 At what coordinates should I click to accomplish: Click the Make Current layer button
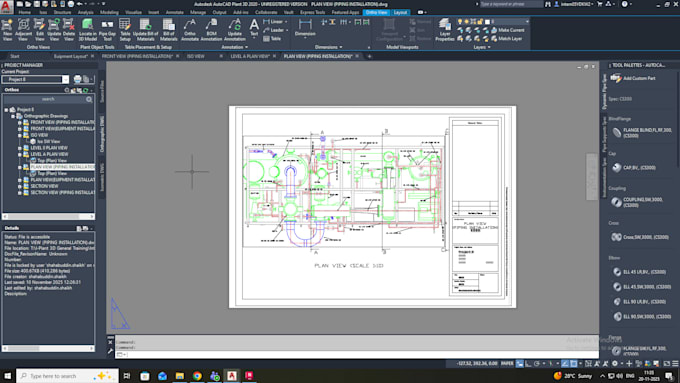508,30
